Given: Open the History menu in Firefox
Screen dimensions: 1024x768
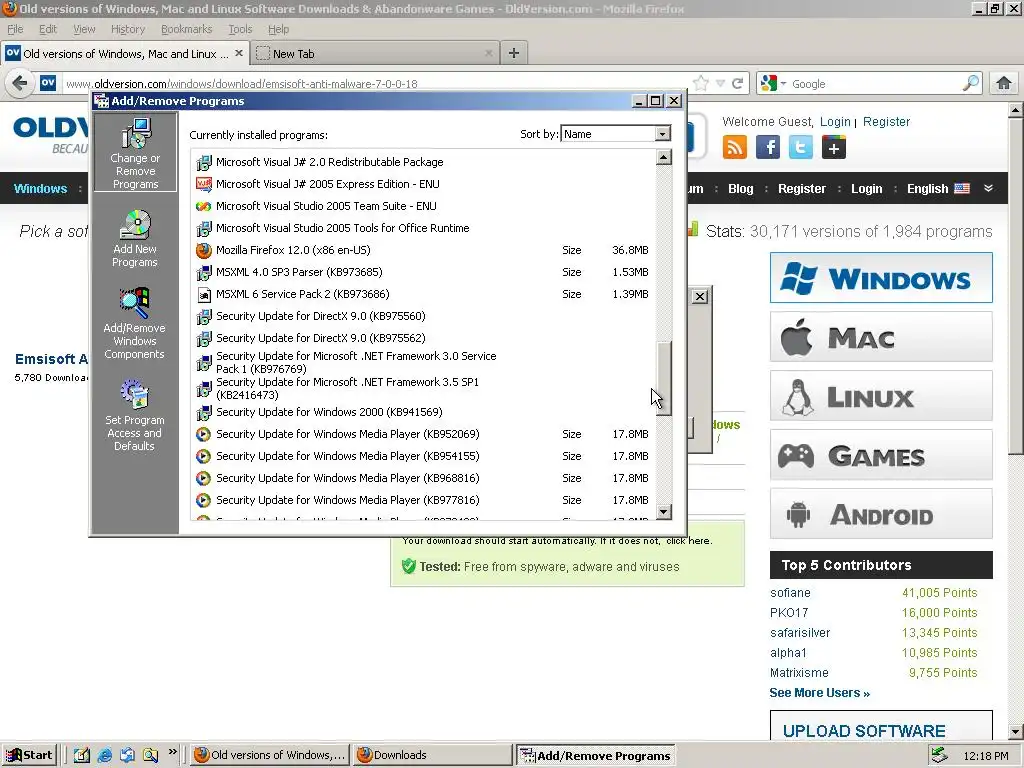Looking at the screenshot, I should [x=128, y=29].
